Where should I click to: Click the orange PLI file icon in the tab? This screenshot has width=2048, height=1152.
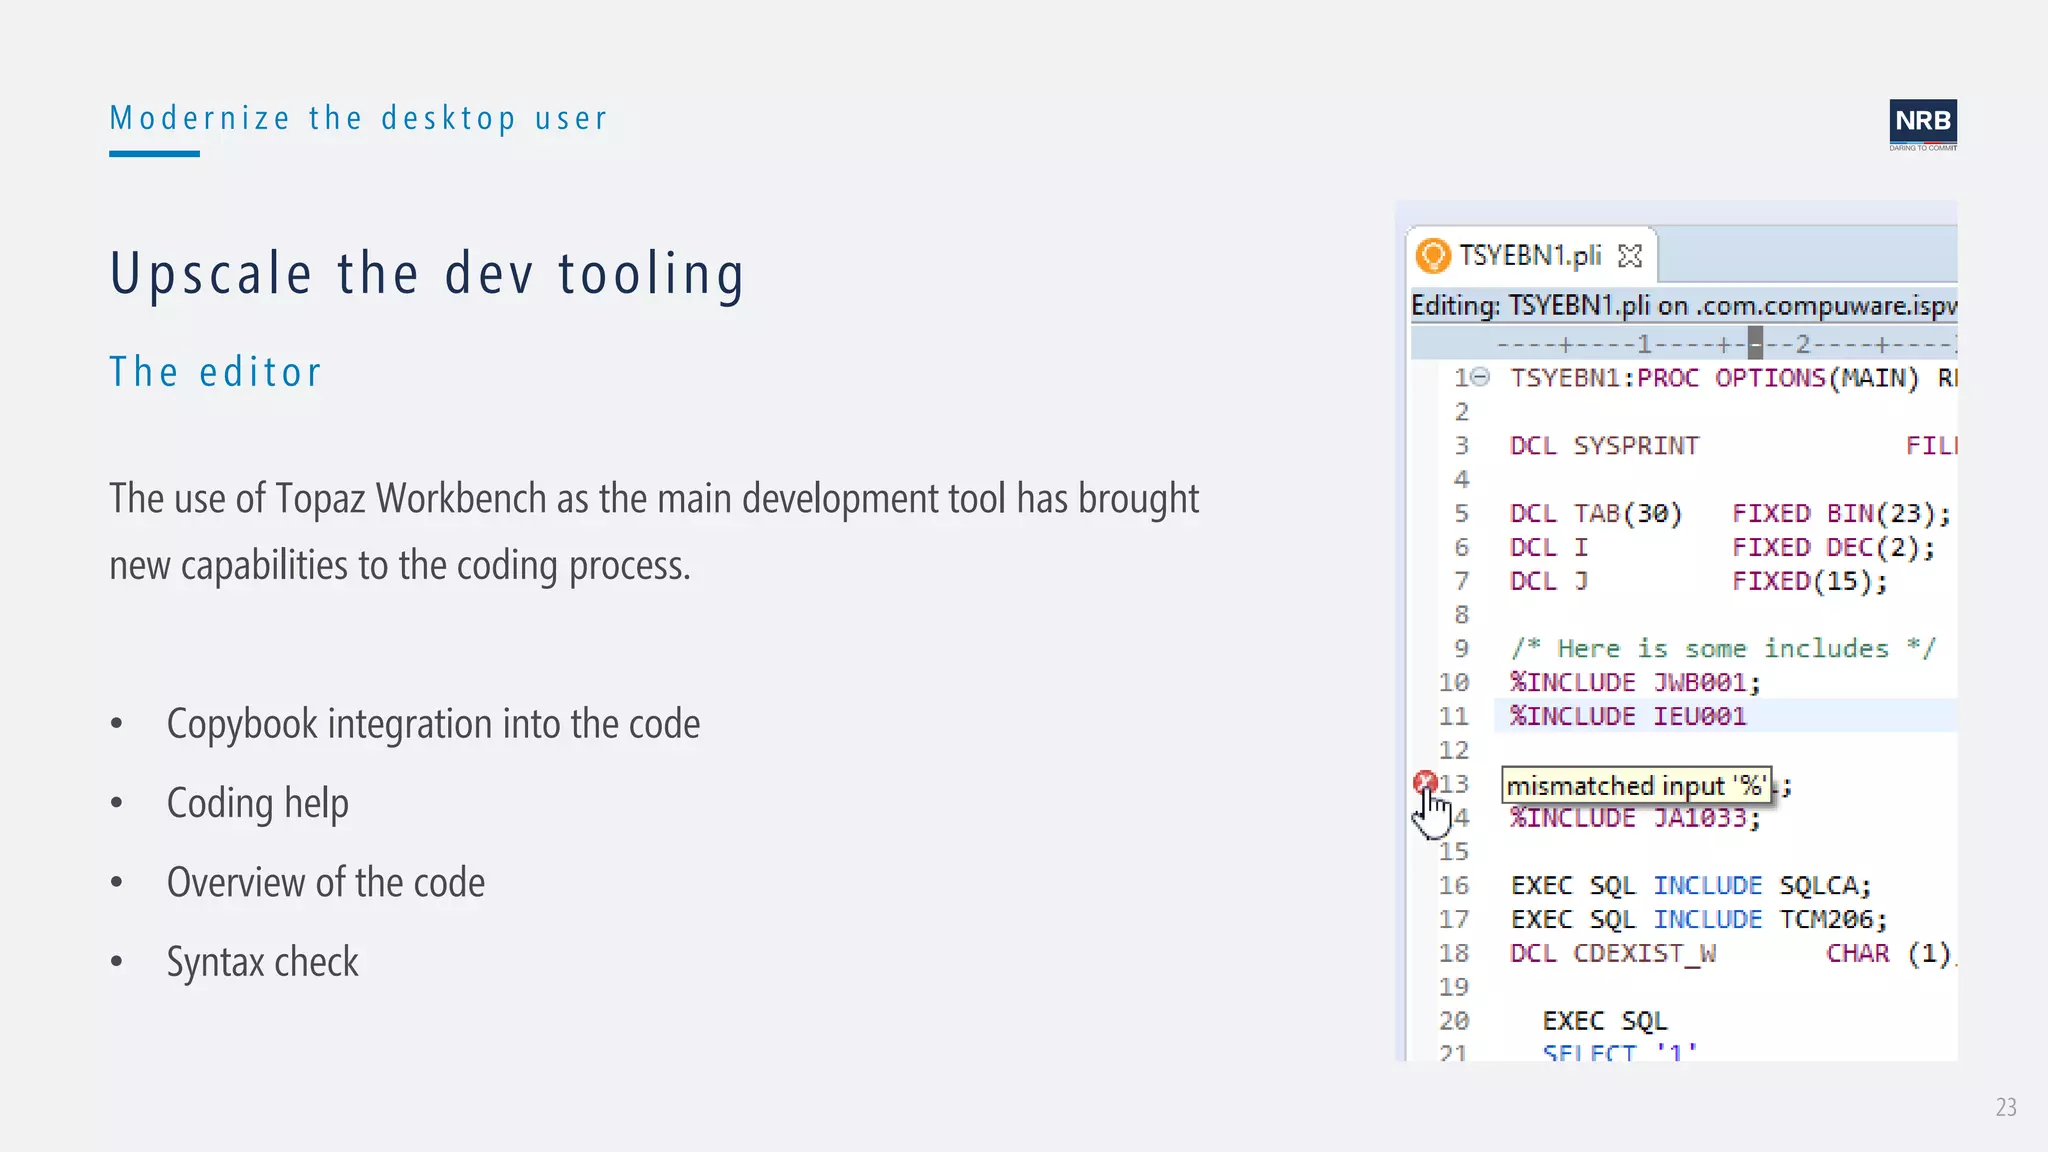1433,256
